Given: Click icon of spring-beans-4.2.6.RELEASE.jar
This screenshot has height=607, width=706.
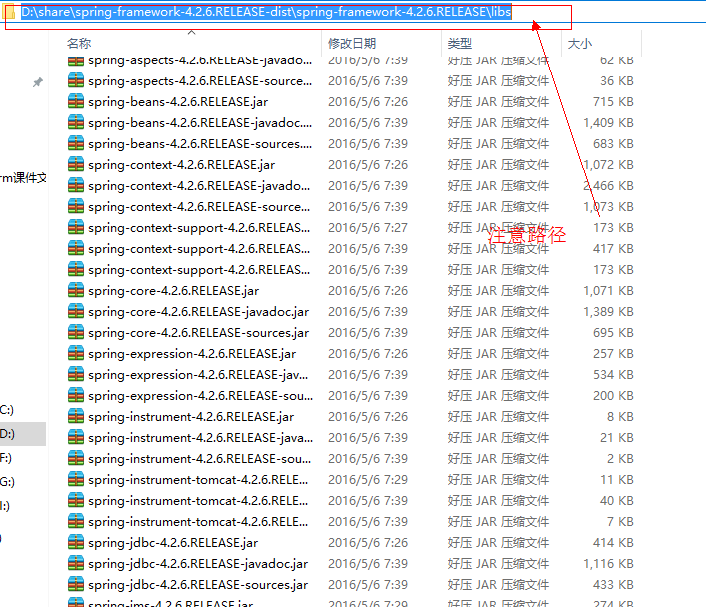Looking at the screenshot, I should point(76,101).
